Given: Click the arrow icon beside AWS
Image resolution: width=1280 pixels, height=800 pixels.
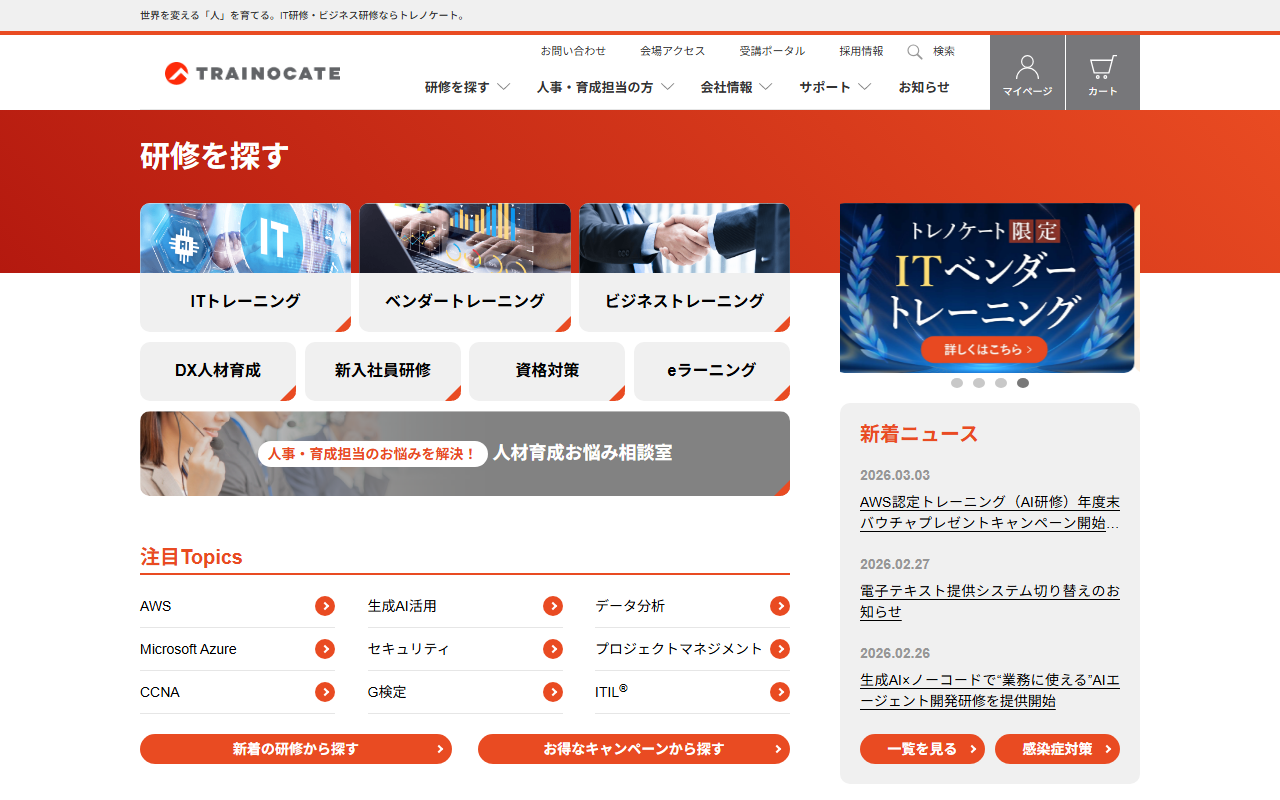Looking at the screenshot, I should [325, 606].
